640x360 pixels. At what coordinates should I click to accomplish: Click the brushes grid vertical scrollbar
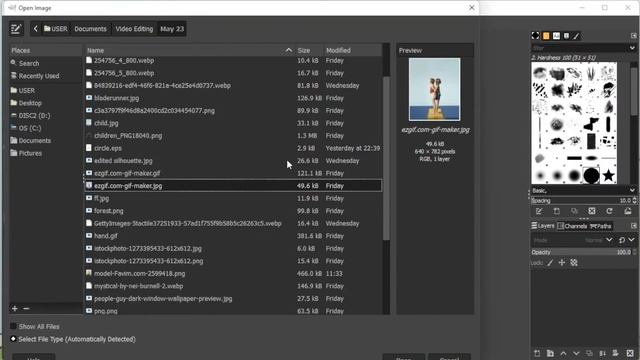tap(633, 92)
